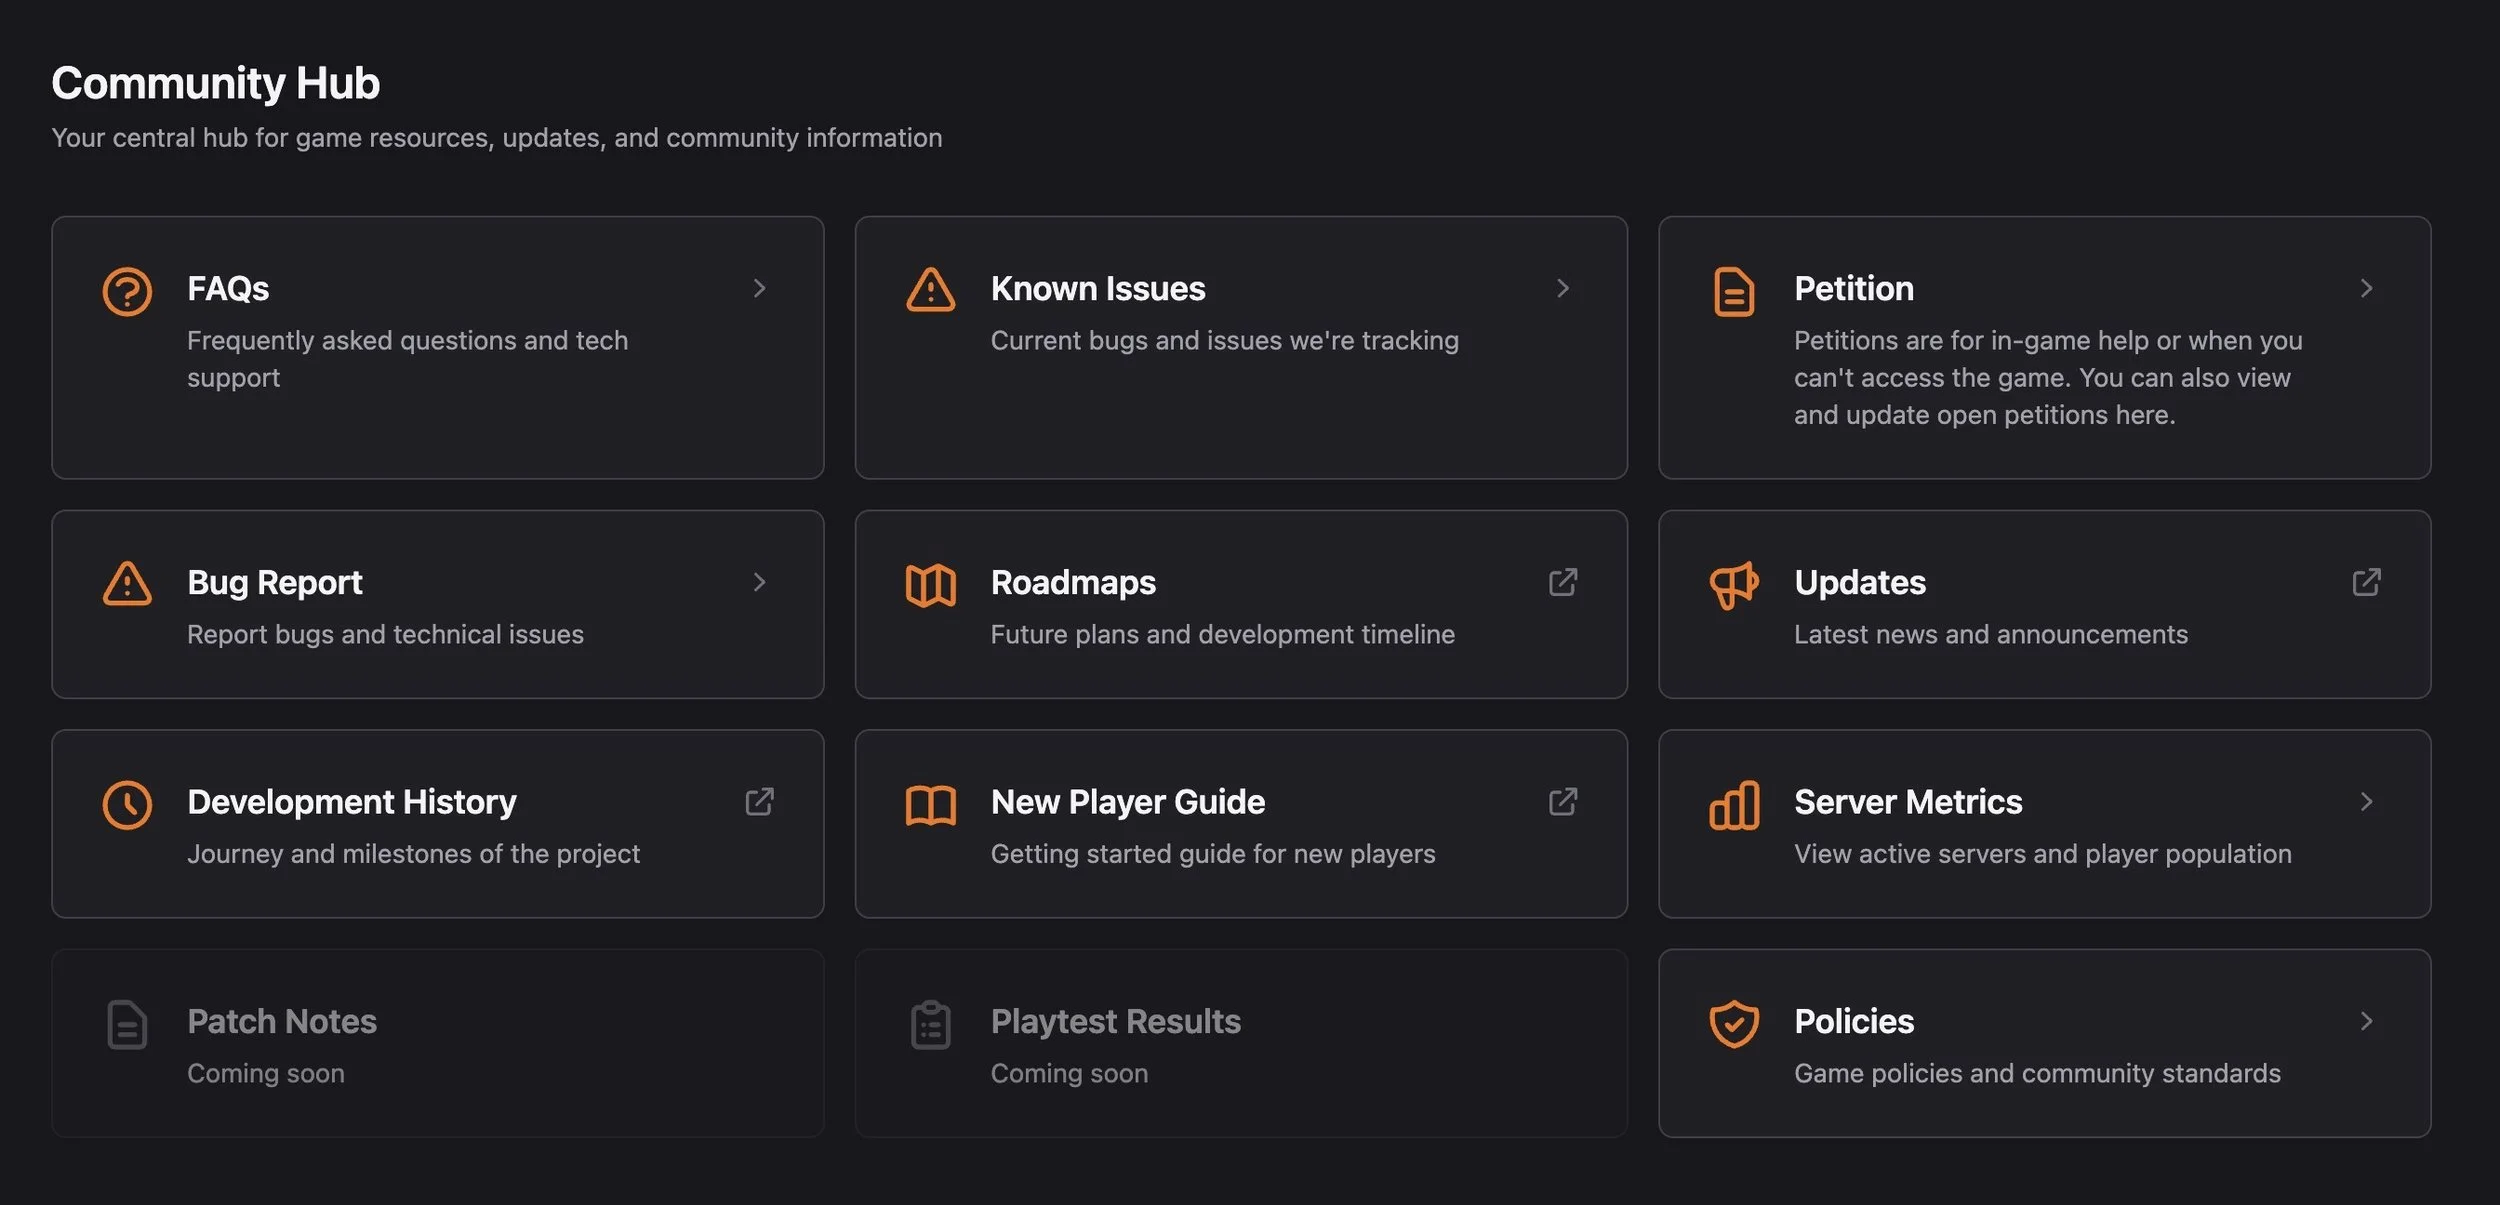Open Known Issues via its chevron arrow
The width and height of the screenshot is (2500, 1205).
tap(1563, 288)
